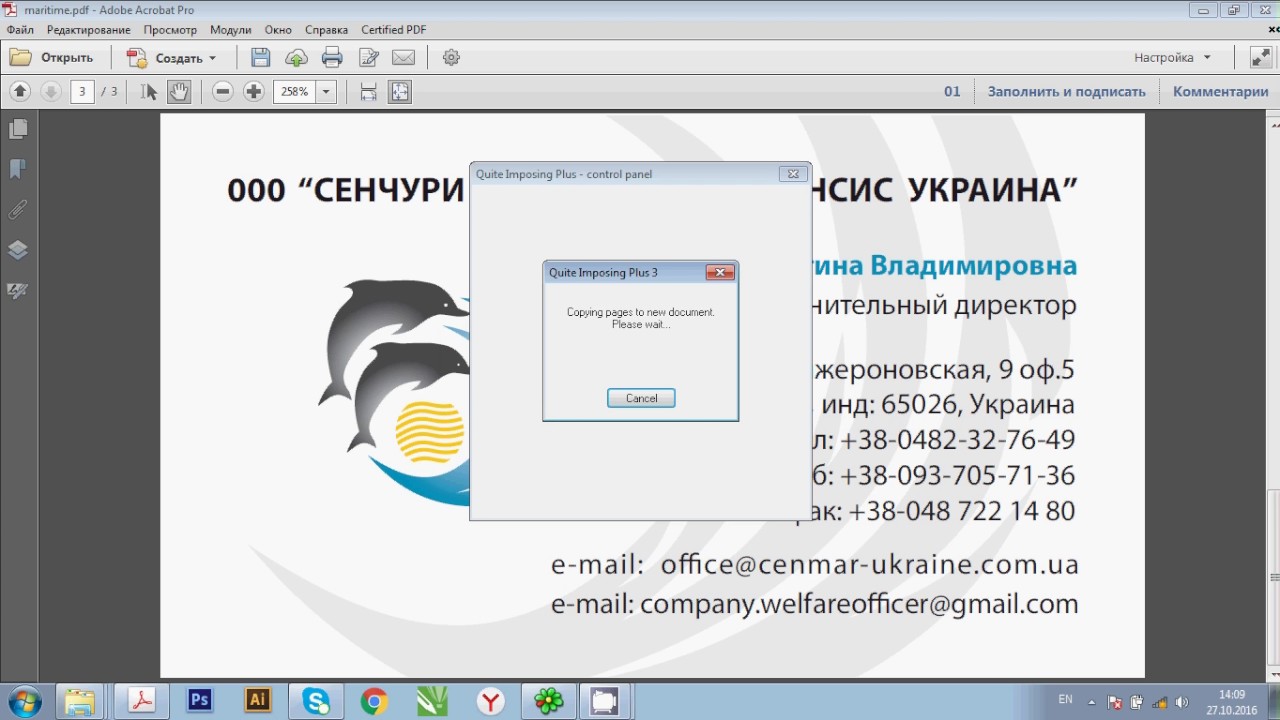Open the zoom percentage dropdown arrow
This screenshot has width=1280, height=720.
pos(326,91)
